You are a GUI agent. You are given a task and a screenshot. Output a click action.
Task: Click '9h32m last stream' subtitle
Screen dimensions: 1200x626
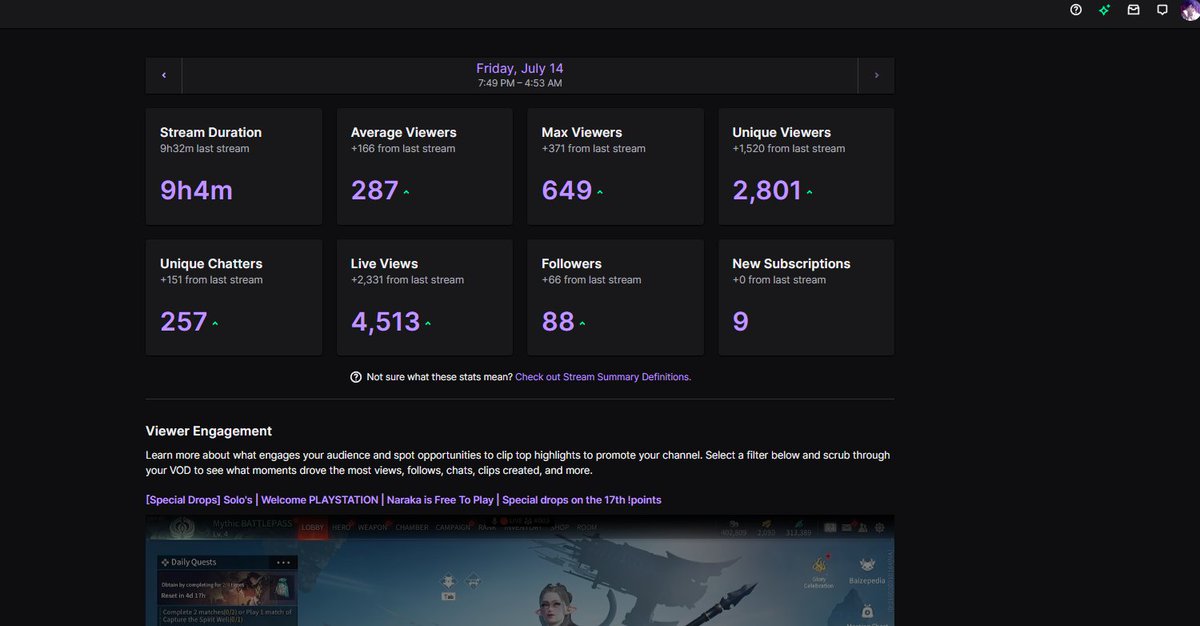[x=205, y=148]
